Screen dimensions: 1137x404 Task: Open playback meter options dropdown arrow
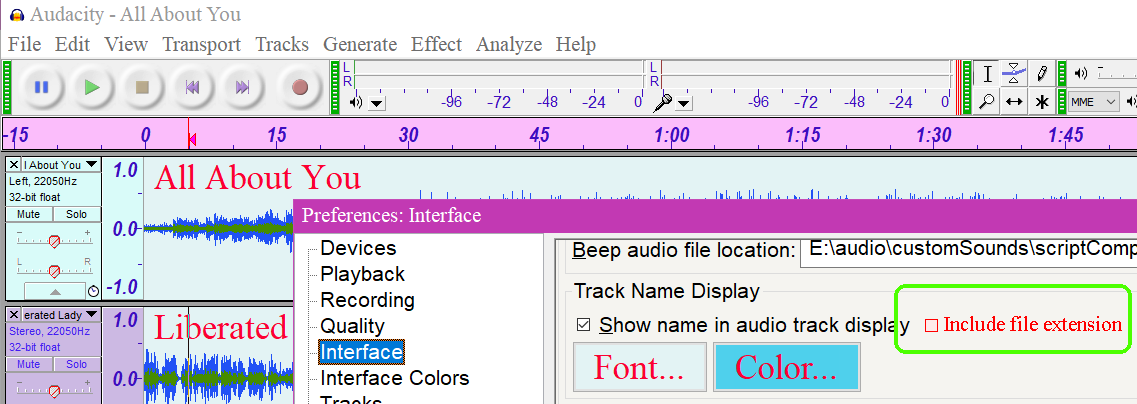click(x=376, y=103)
